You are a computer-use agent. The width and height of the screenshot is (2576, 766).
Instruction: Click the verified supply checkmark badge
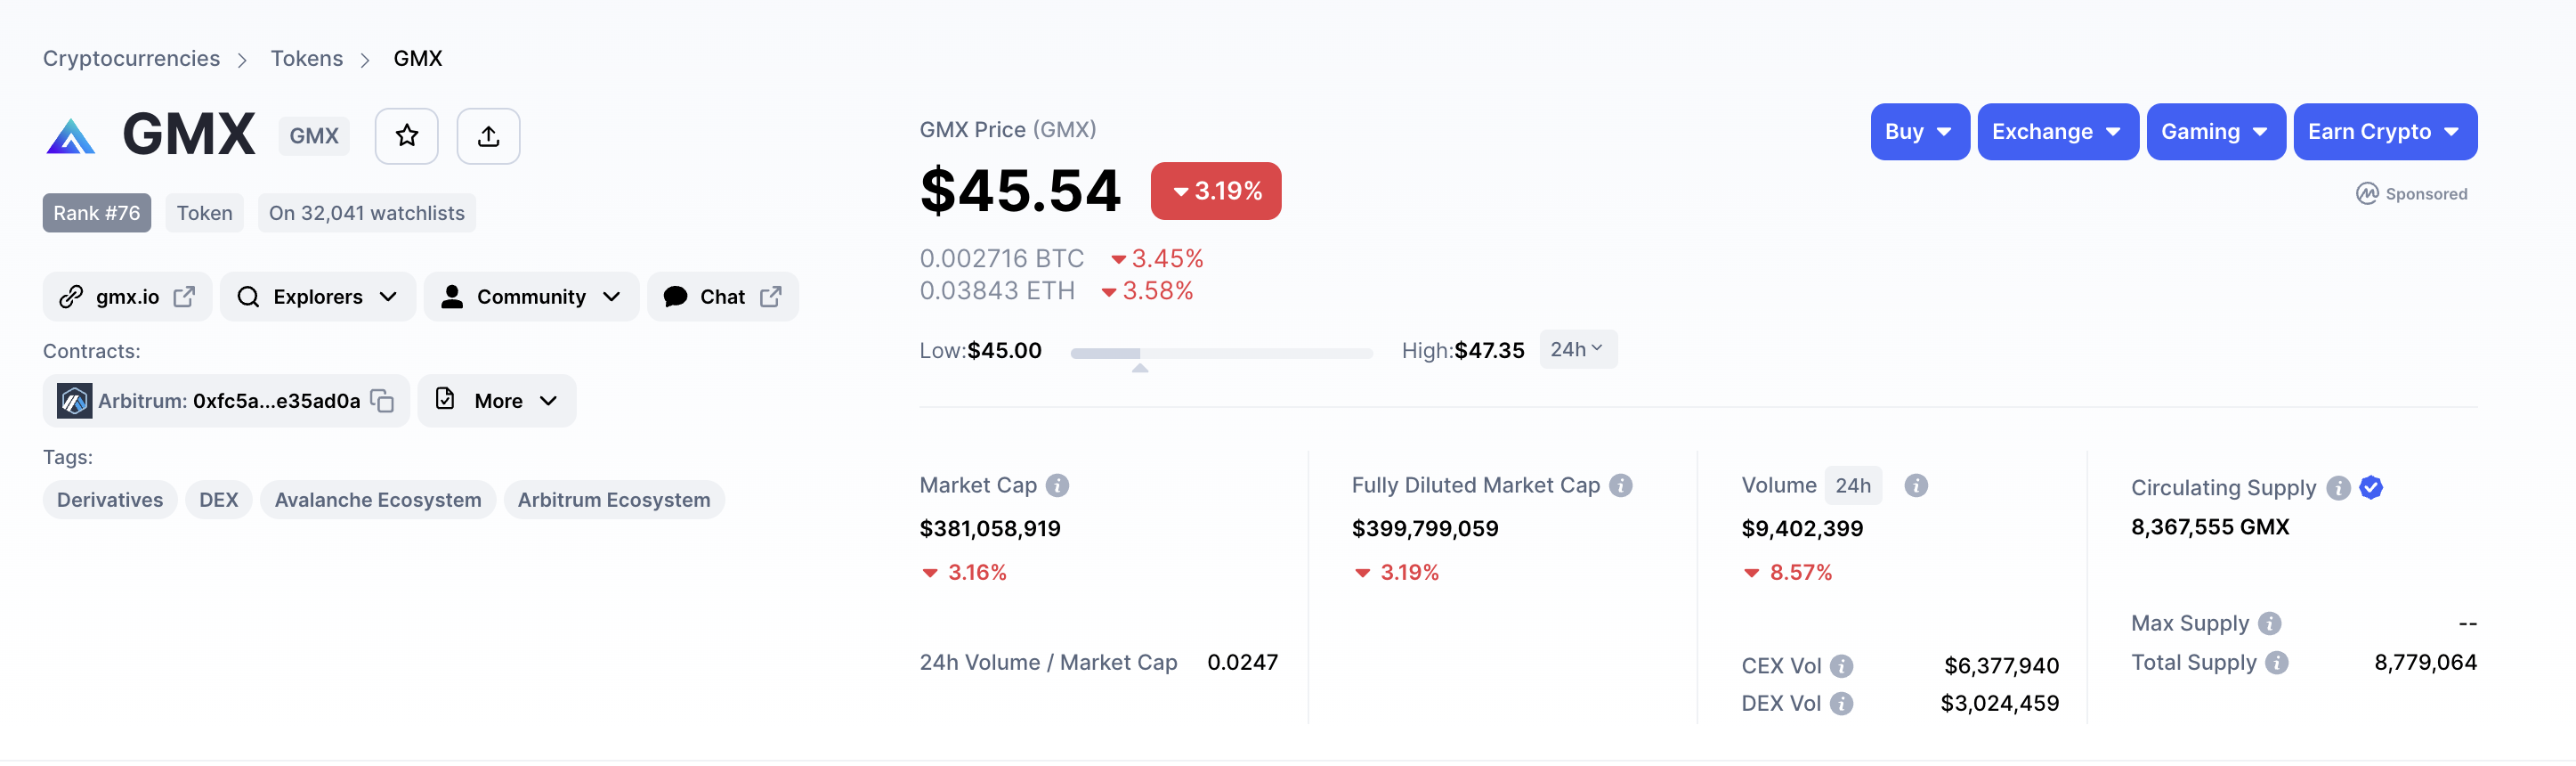[2371, 488]
